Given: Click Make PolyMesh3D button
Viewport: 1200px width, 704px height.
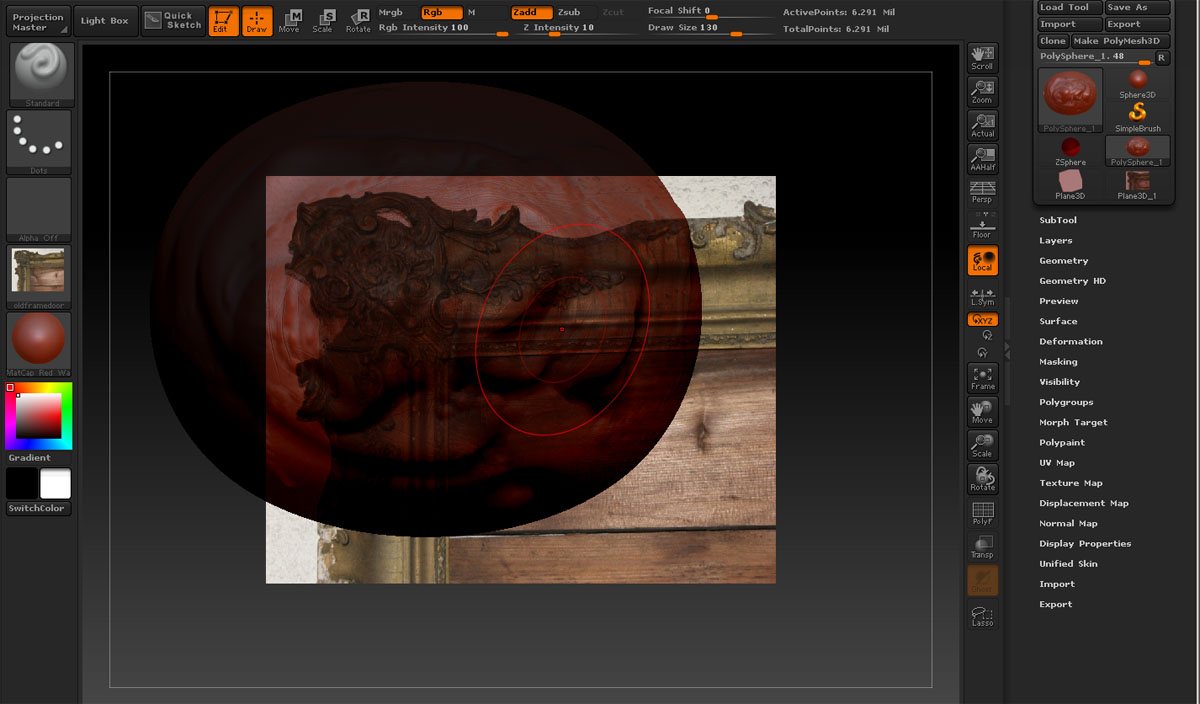Looking at the screenshot, I should 1120,41.
